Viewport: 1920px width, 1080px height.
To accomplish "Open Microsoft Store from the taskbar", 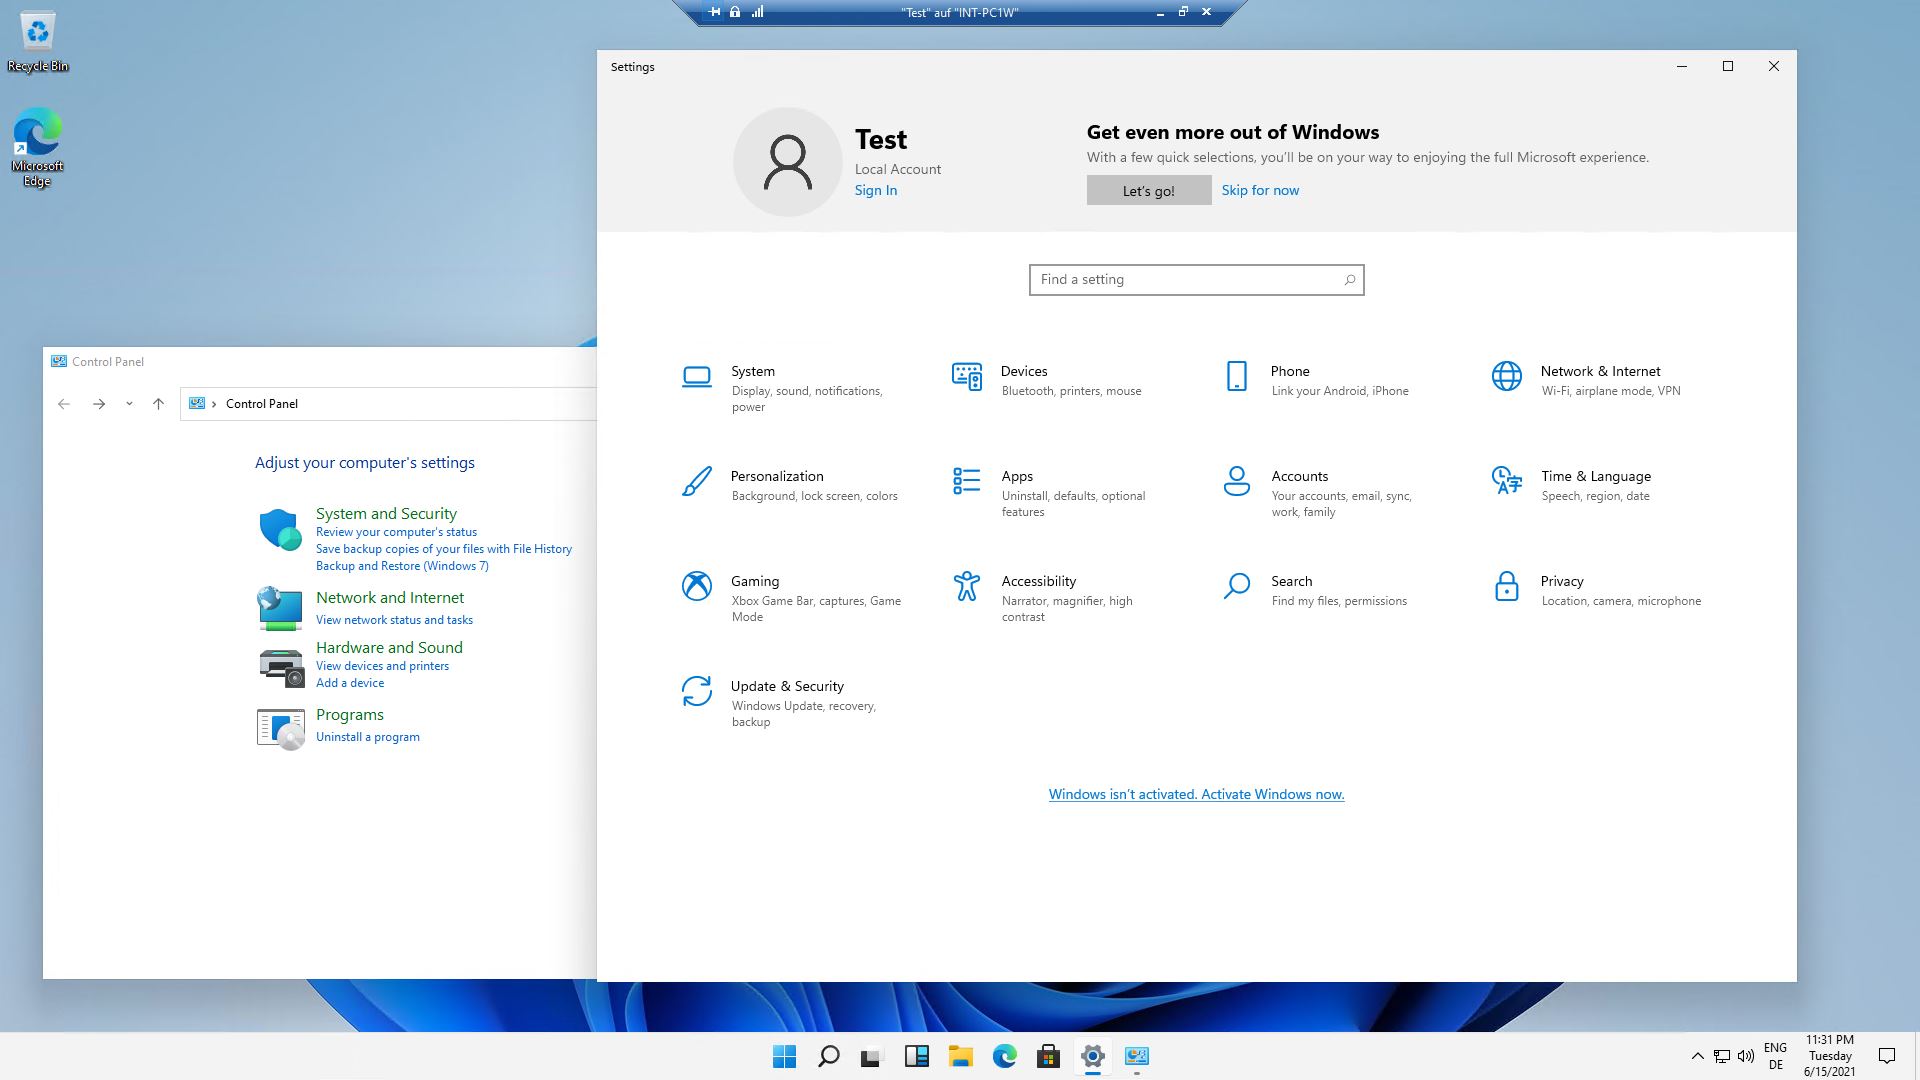I will [x=1048, y=1056].
